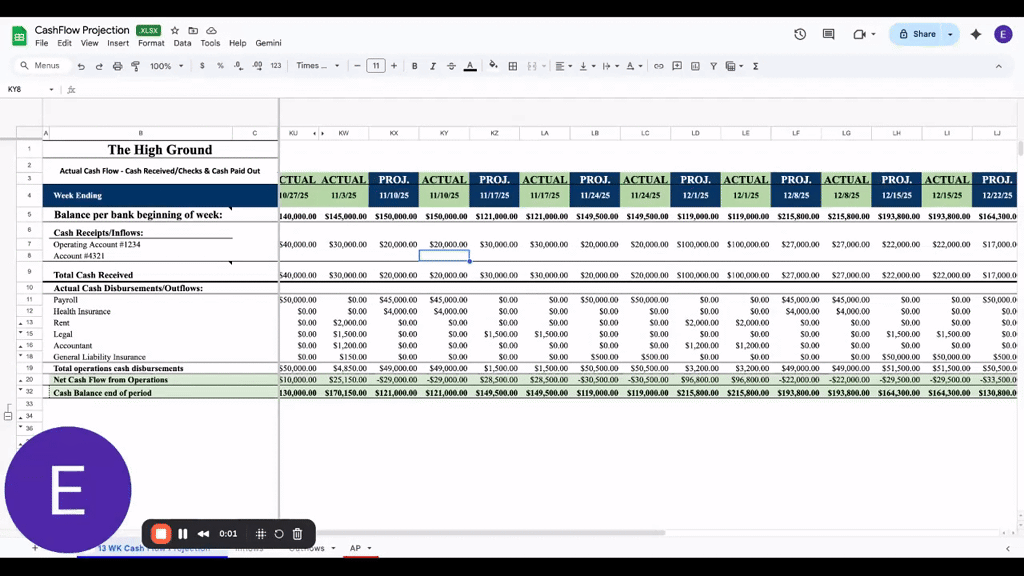The width and height of the screenshot is (1024, 576).
Task: Insert a chart from the toolbar
Action: coord(693,65)
